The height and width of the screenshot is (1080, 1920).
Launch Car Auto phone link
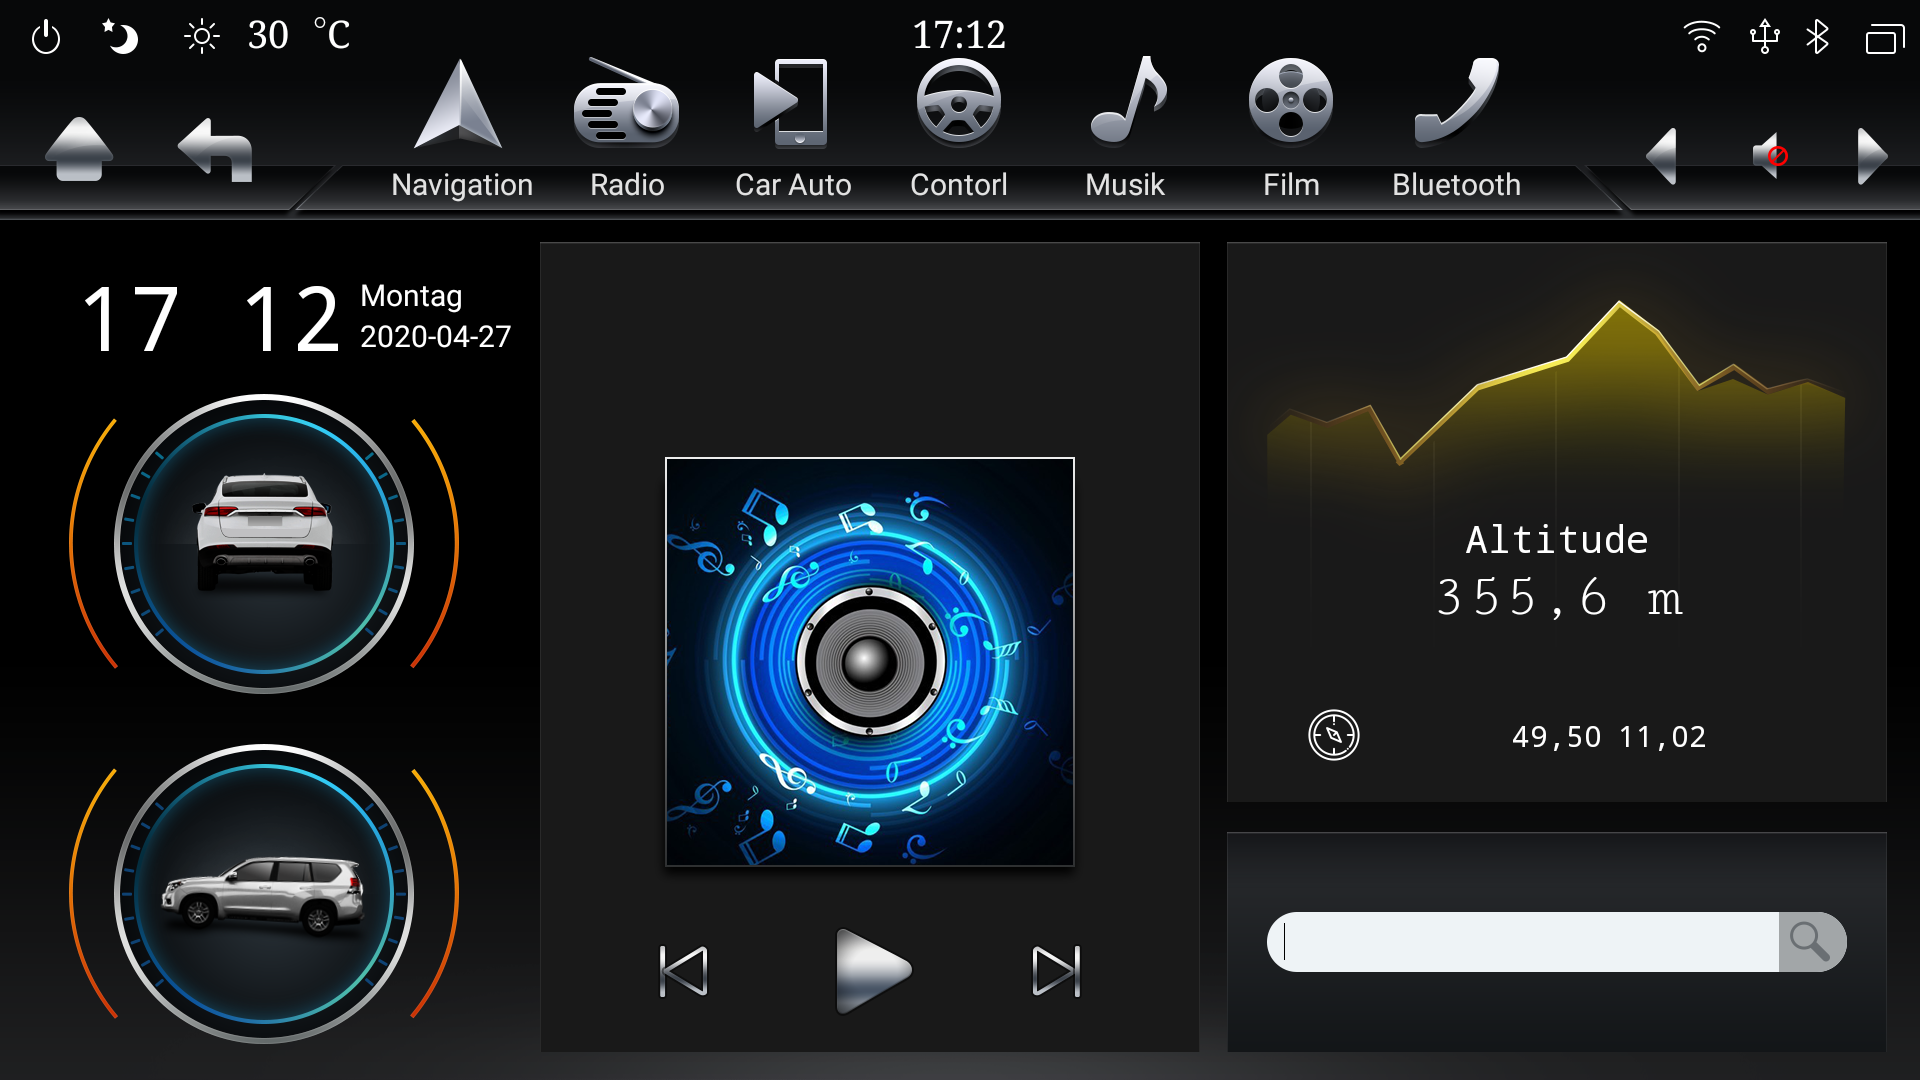793,130
